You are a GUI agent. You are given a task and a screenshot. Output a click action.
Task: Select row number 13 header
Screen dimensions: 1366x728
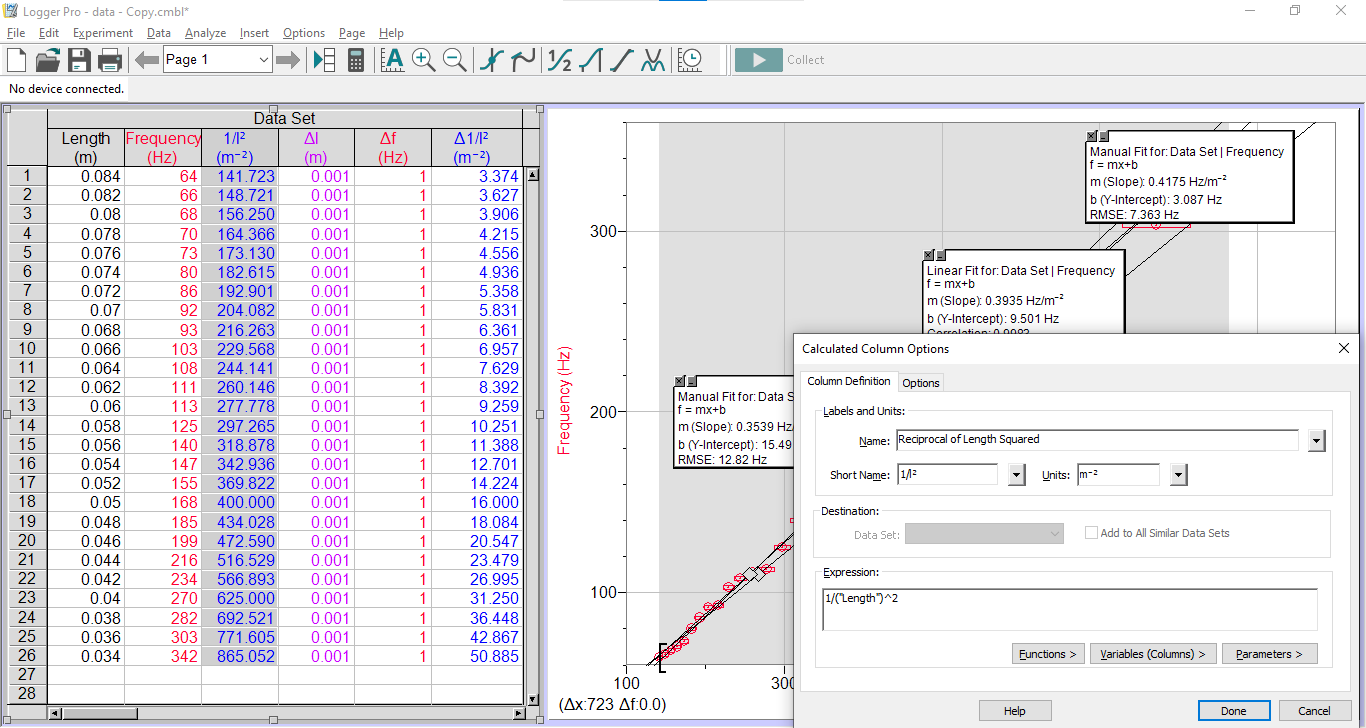pyautogui.click(x=27, y=406)
